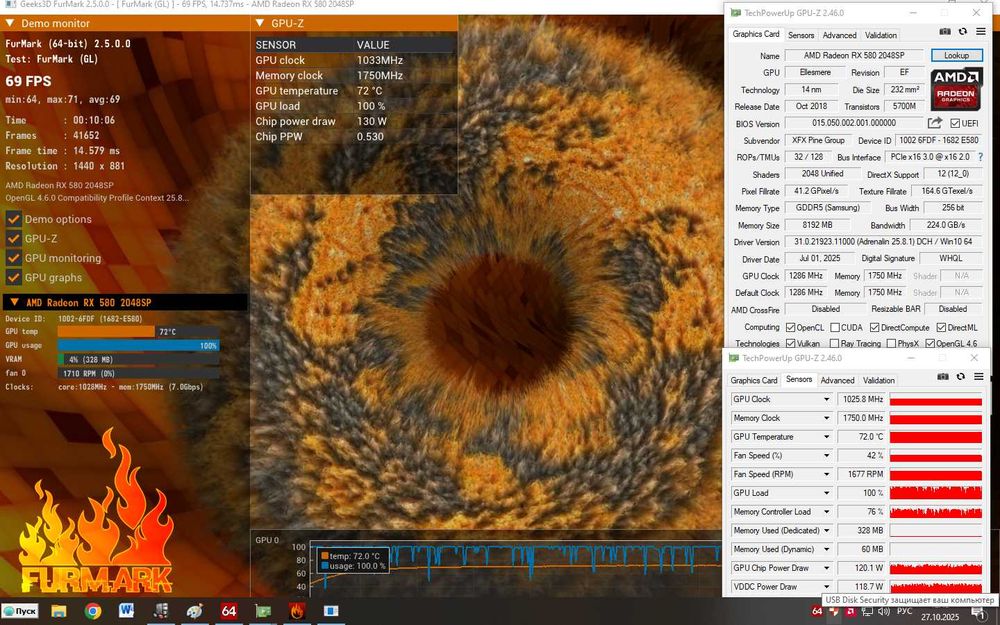Image resolution: width=1000 pixels, height=625 pixels.
Task: Open the Memory Clock sensor dropdown
Action: pyautogui.click(x=827, y=418)
